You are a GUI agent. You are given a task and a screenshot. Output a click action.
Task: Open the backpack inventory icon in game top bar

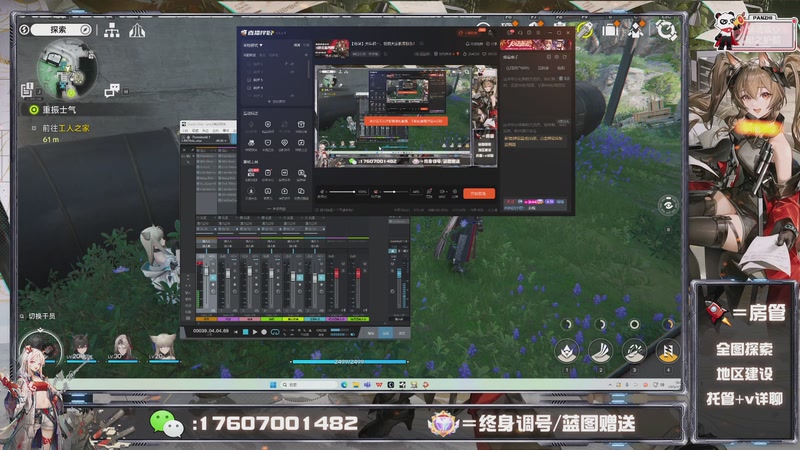609,30
